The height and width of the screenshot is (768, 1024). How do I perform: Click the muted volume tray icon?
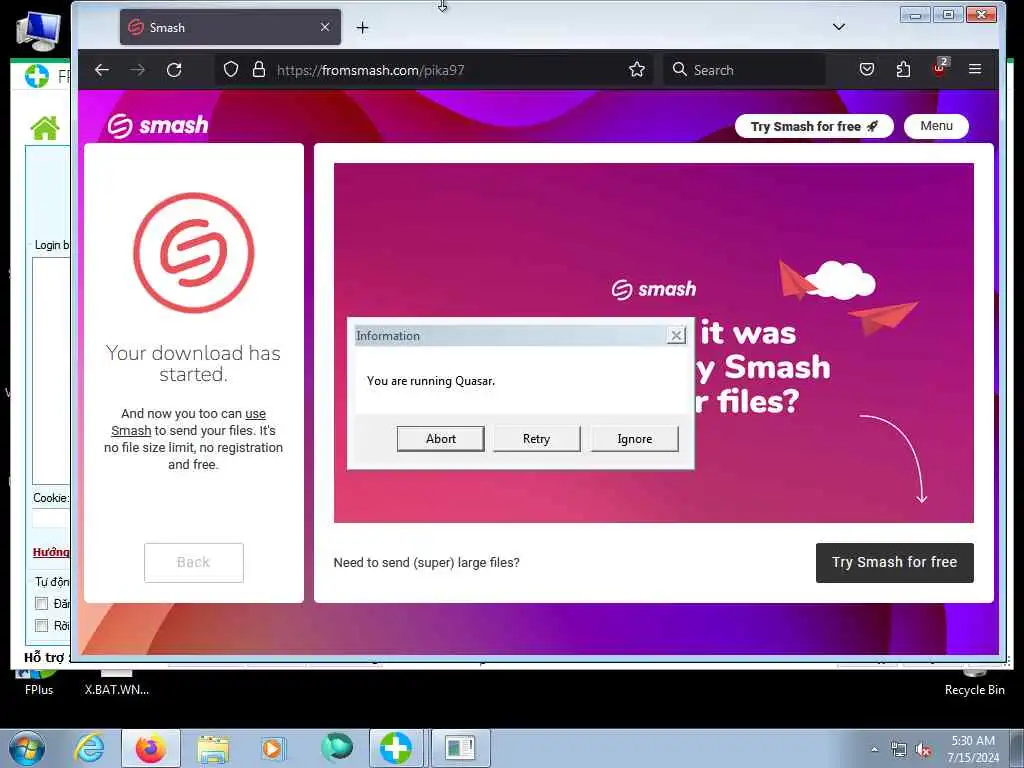pyautogui.click(x=923, y=750)
